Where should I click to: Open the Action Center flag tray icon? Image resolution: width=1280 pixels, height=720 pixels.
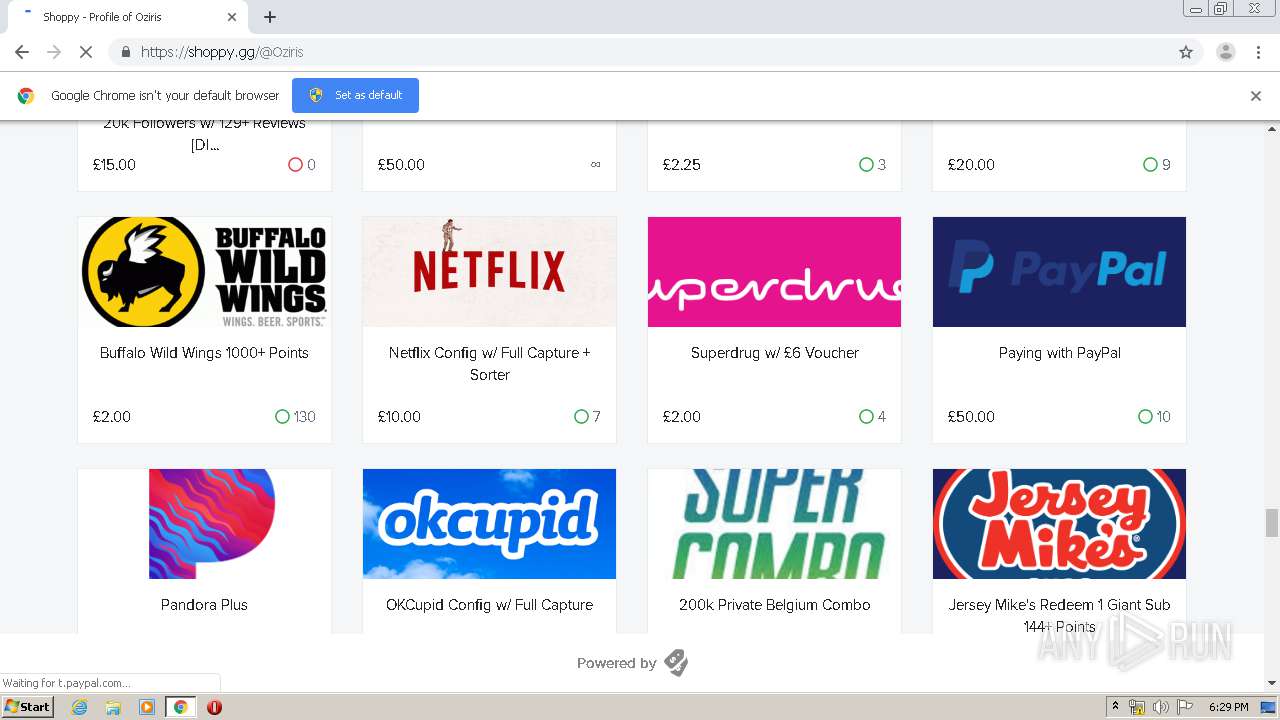(x=1185, y=707)
